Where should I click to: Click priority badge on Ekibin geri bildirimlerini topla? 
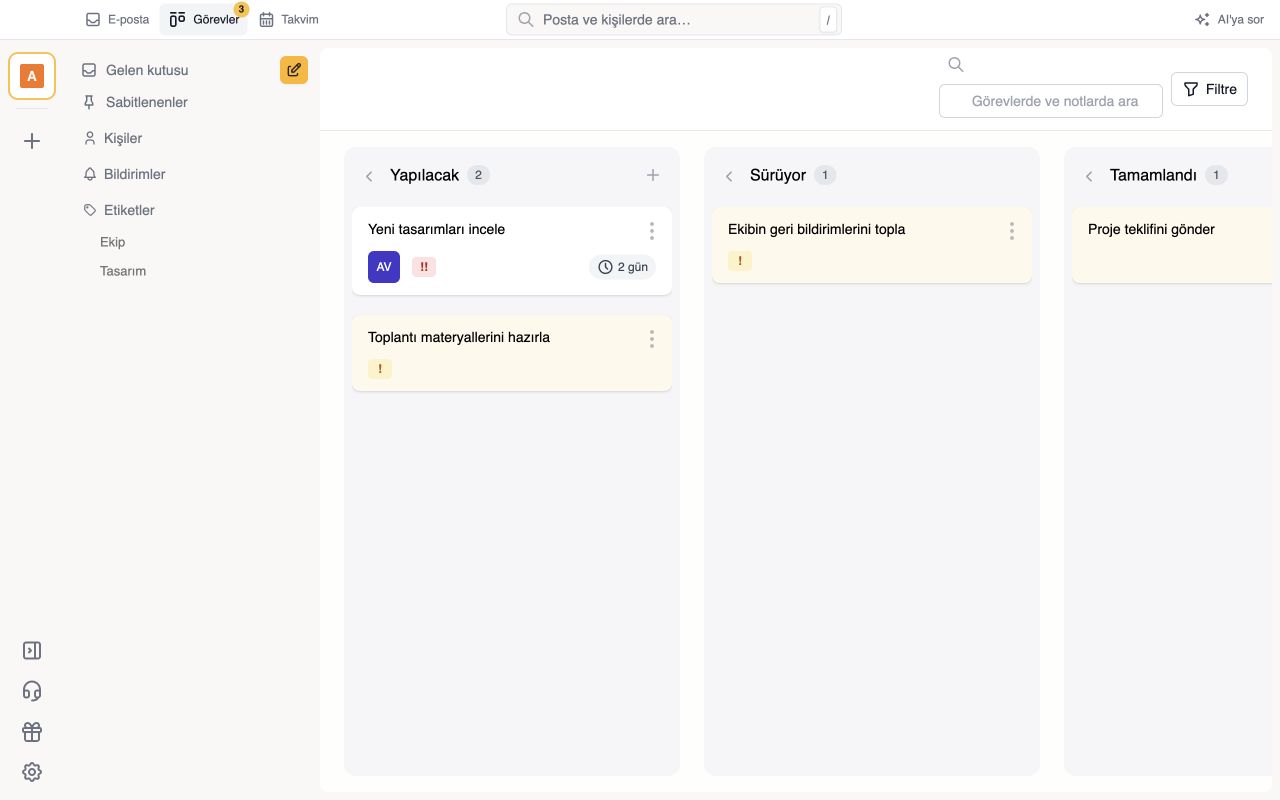point(740,261)
